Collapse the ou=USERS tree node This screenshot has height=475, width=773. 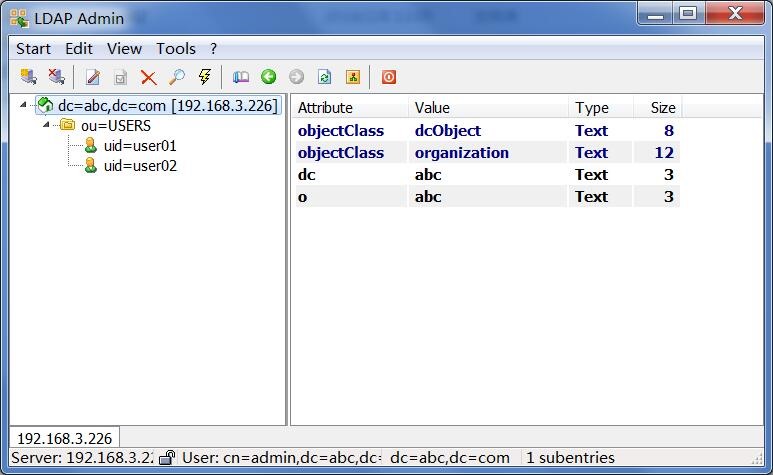coord(46,125)
